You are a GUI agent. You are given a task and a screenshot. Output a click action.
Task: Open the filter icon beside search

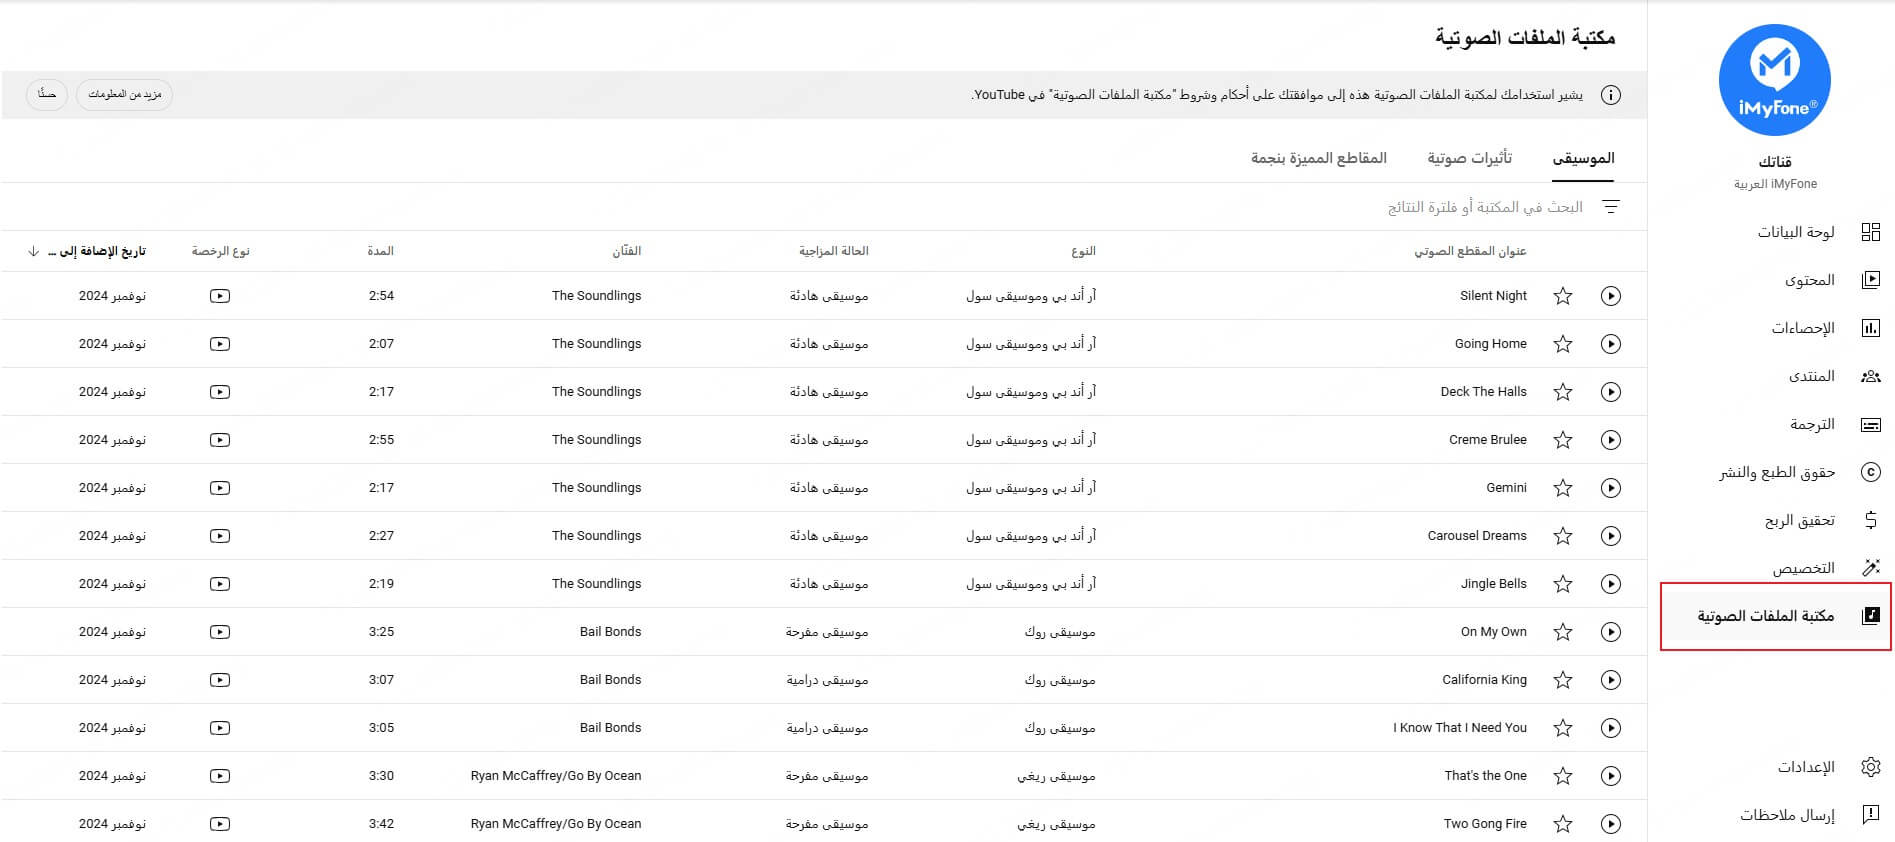click(x=1610, y=207)
